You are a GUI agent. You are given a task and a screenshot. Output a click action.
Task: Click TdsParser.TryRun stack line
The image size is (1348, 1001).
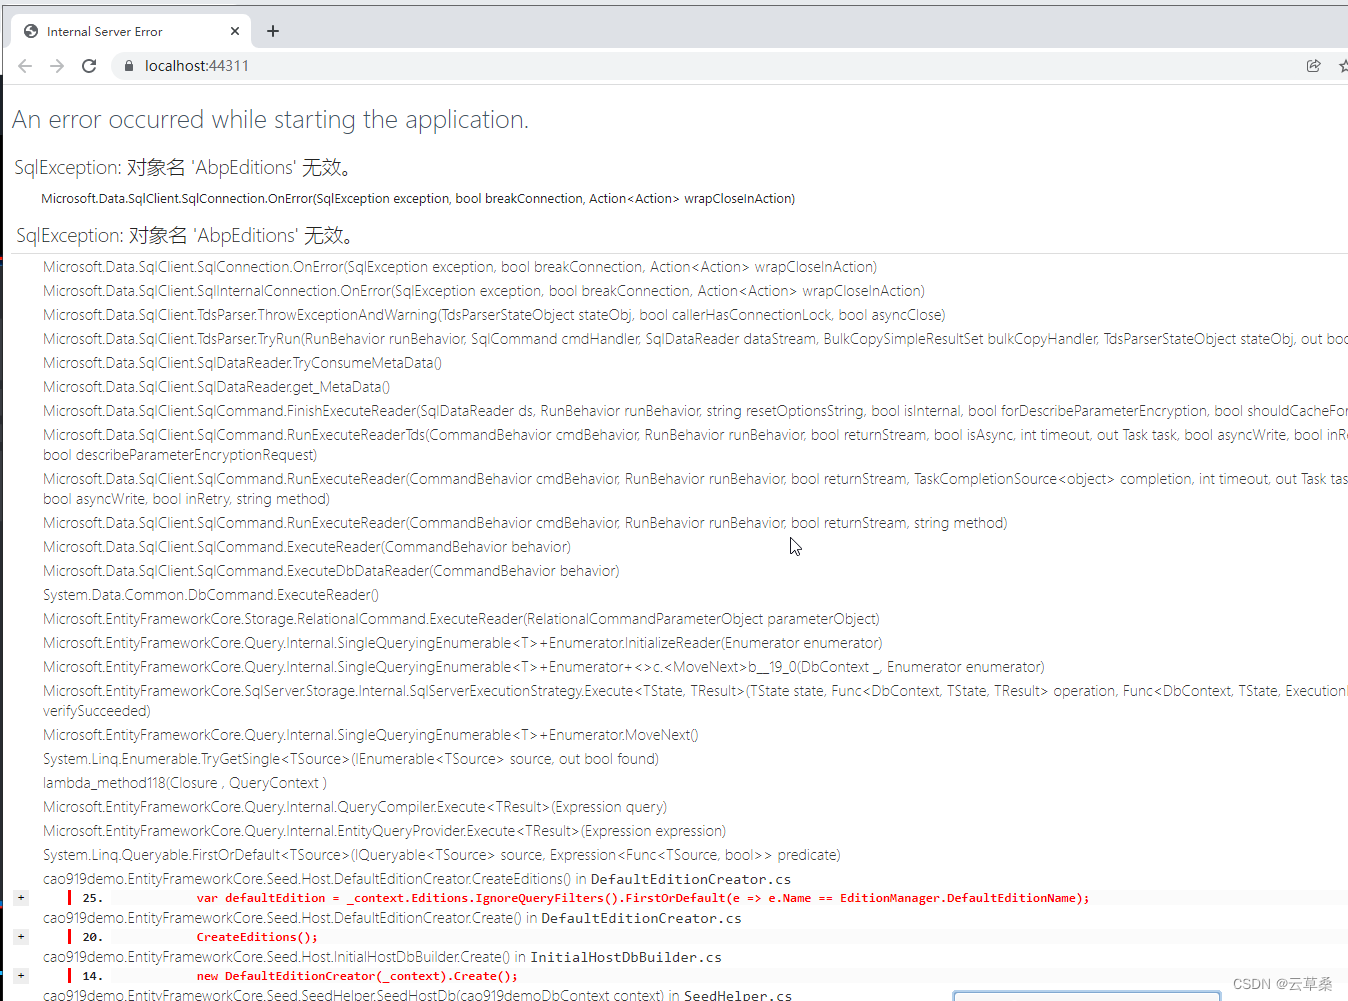(695, 339)
